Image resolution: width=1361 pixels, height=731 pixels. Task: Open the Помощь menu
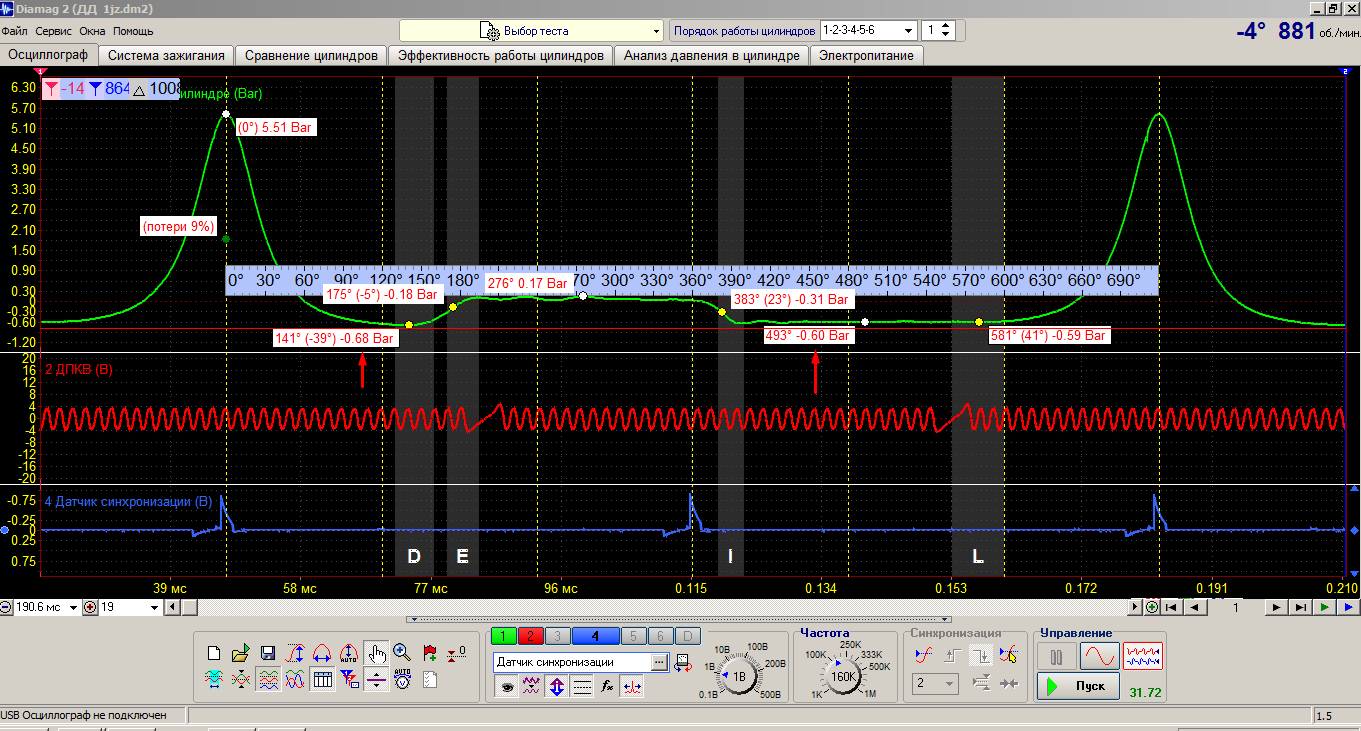coord(133,31)
